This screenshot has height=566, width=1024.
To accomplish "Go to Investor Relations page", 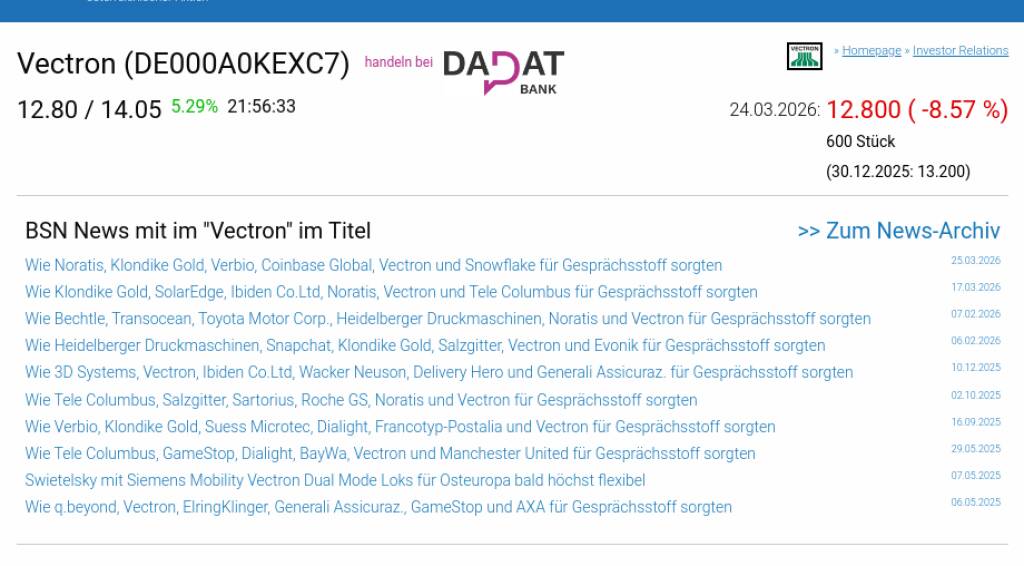I will tap(960, 51).
